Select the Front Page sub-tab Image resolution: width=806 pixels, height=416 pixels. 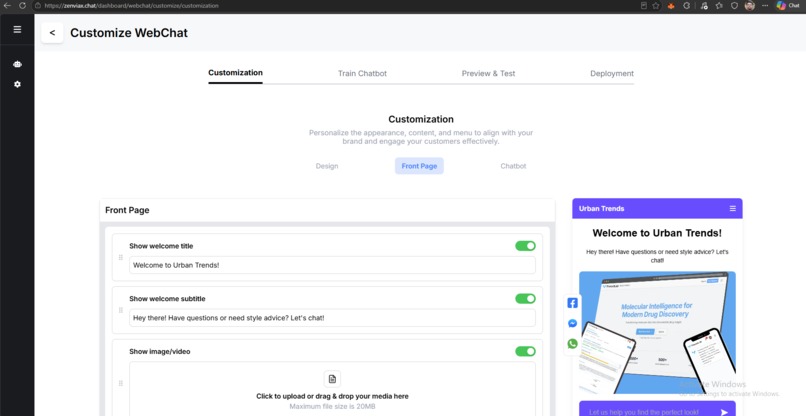[419, 166]
